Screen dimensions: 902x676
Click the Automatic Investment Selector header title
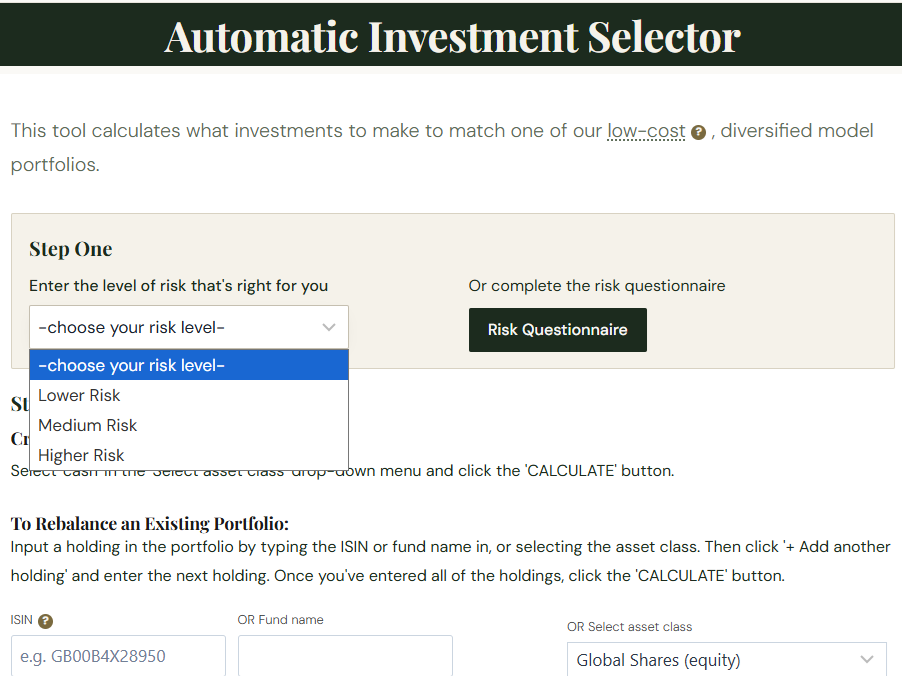coord(452,37)
